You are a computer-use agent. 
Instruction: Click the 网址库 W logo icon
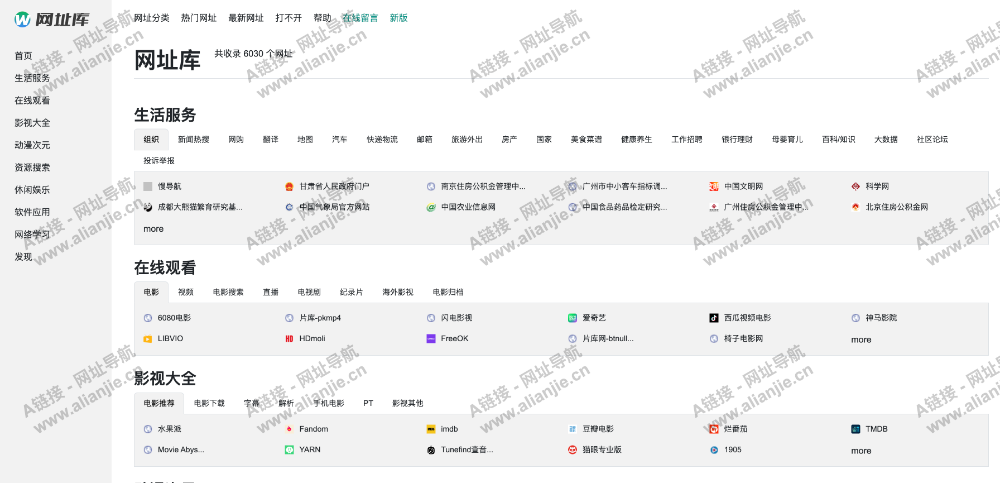point(22,19)
